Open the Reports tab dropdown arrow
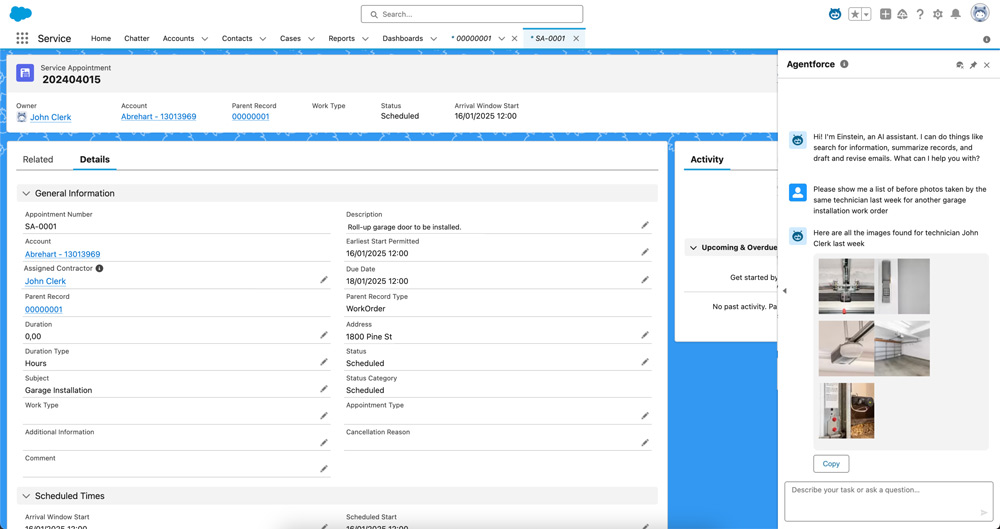This screenshot has width=1000, height=529. 365,39
